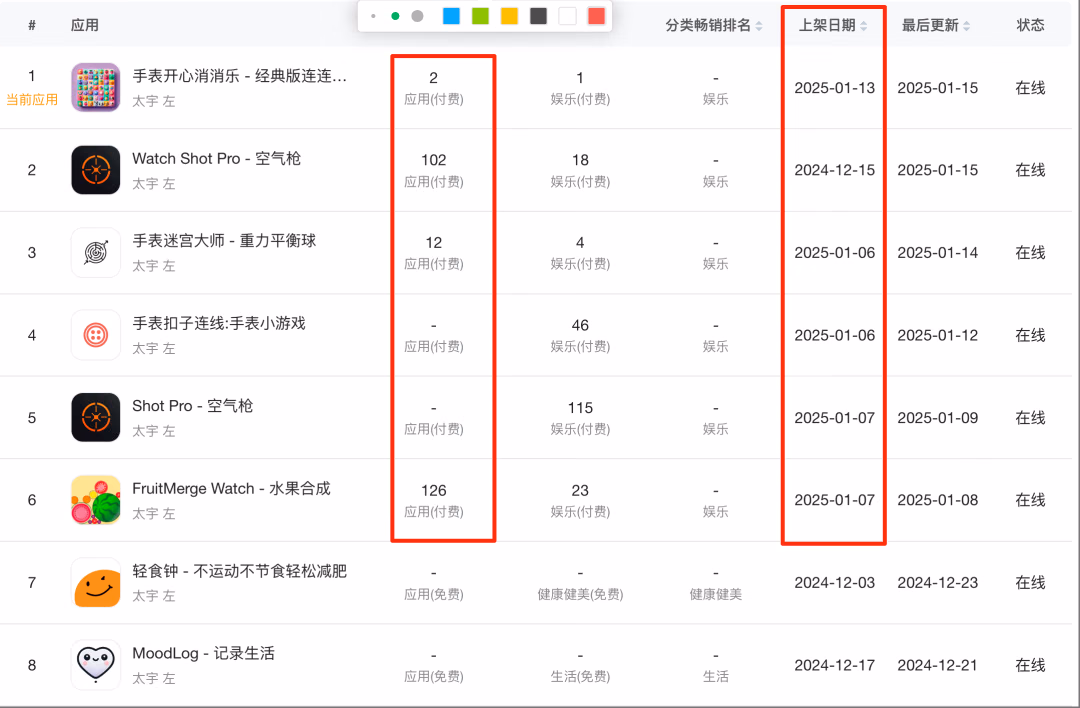The width and height of the screenshot is (1080, 708).
Task: Click the 上架日期 sort arrows
Action: [x=864, y=25]
